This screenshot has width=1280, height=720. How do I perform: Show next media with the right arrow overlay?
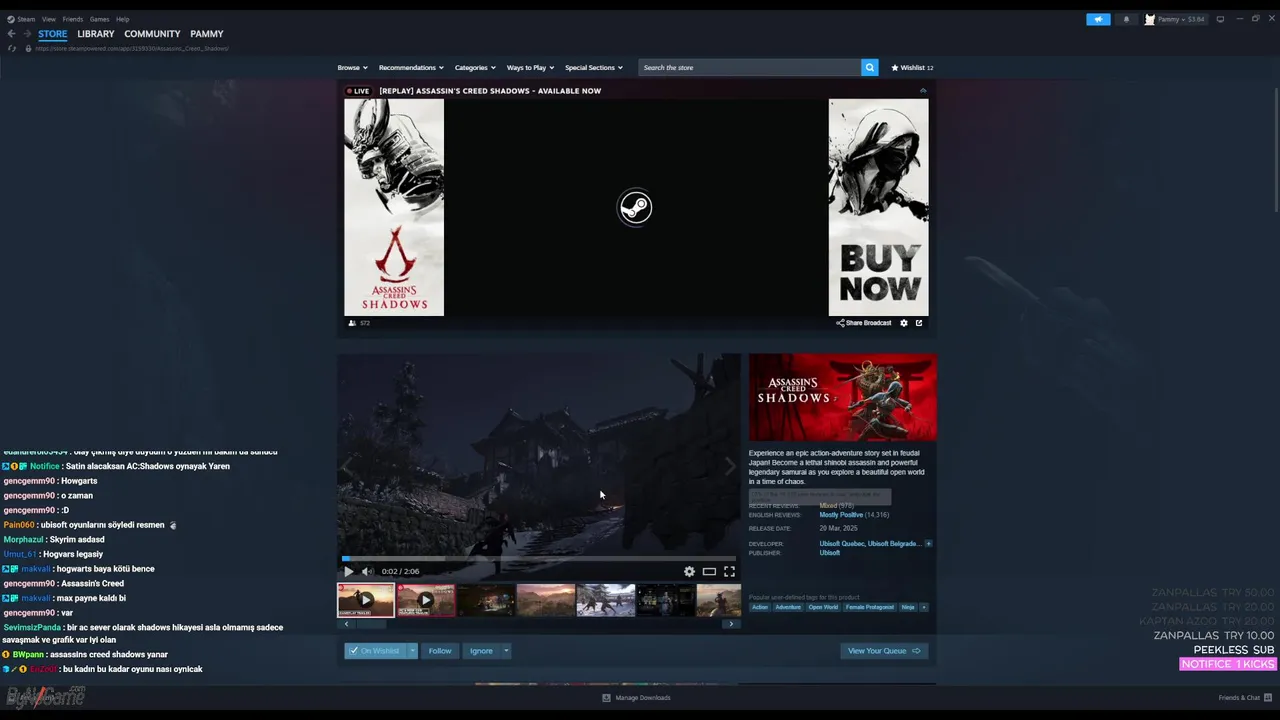(730, 467)
